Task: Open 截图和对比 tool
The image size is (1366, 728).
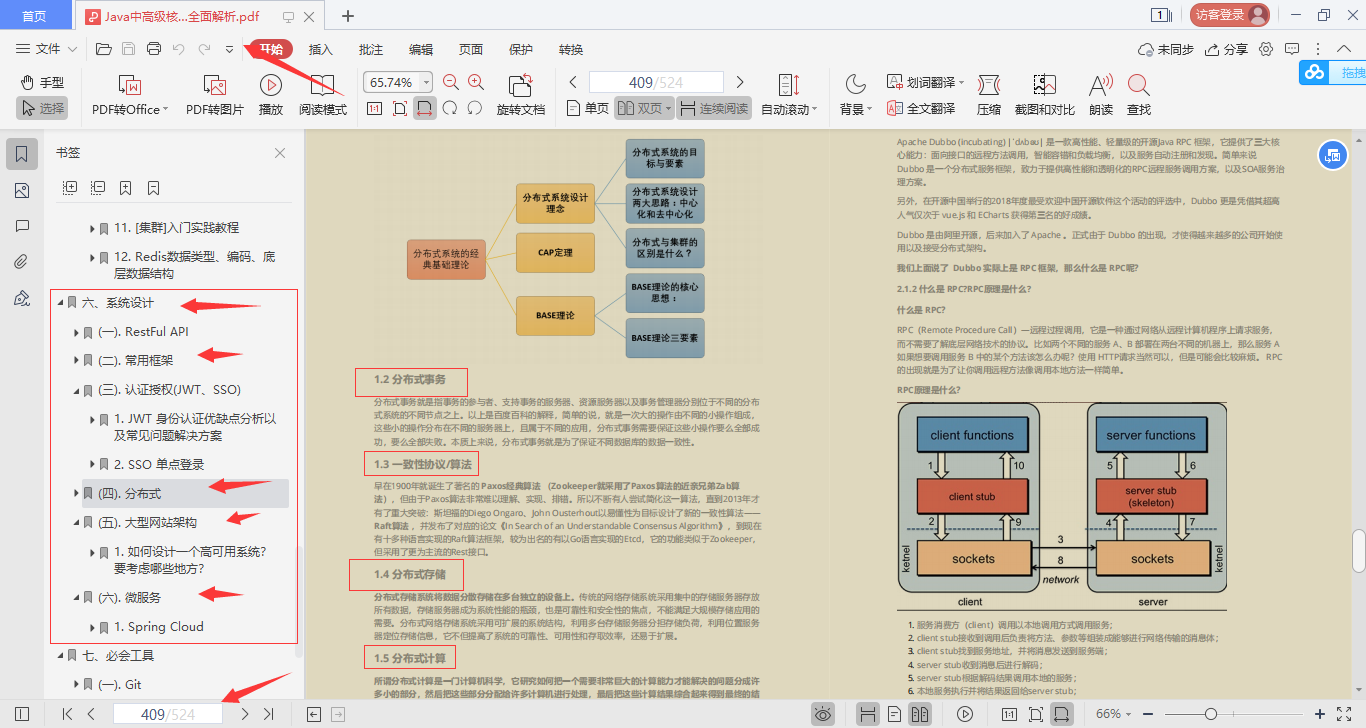Action: pyautogui.click(x=1045, y=96)
